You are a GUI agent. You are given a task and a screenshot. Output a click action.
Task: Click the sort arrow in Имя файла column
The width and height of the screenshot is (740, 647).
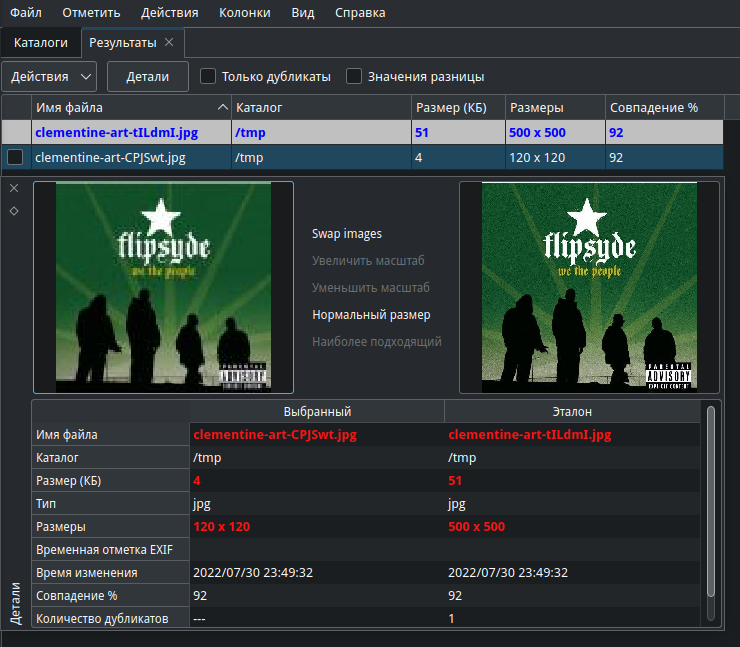click(222, 108)
